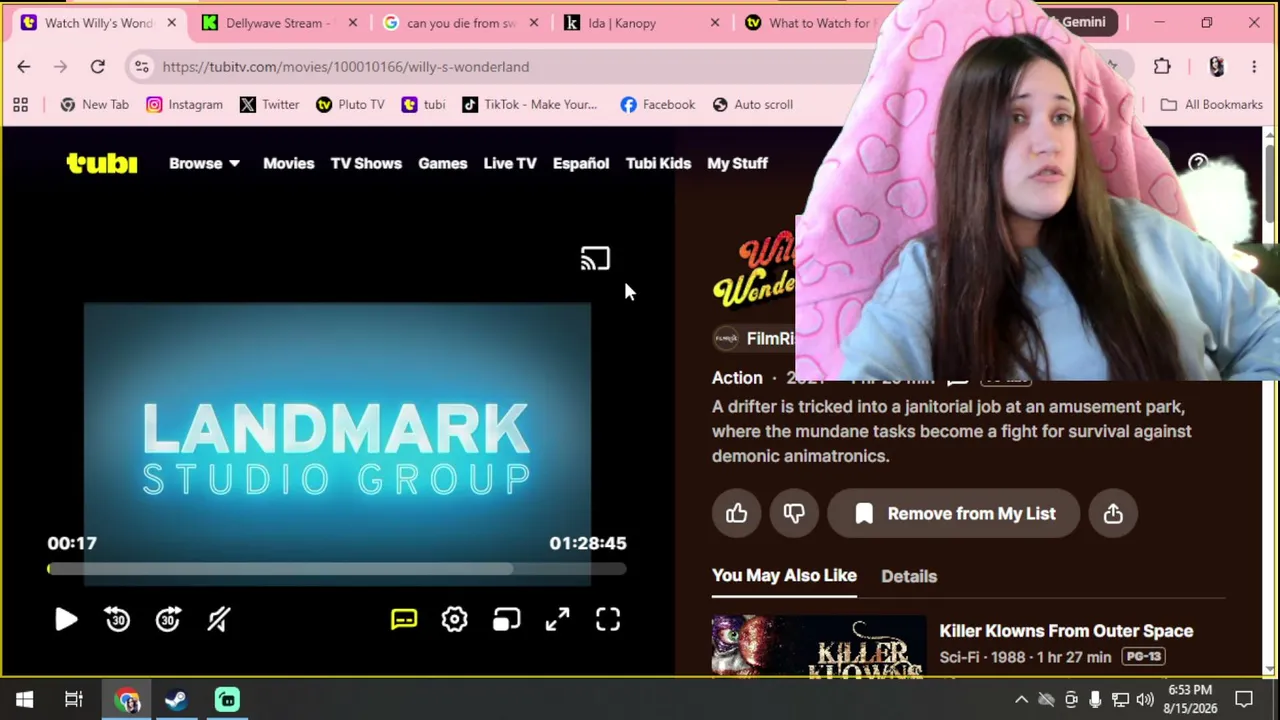Switch to the What to Watch tab
1280x720 pixels.
click(810, 23)
